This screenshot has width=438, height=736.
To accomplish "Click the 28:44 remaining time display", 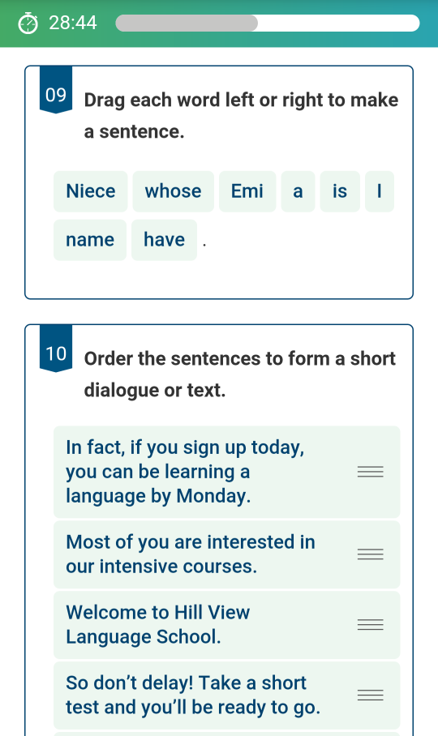I will pos(73,23).
